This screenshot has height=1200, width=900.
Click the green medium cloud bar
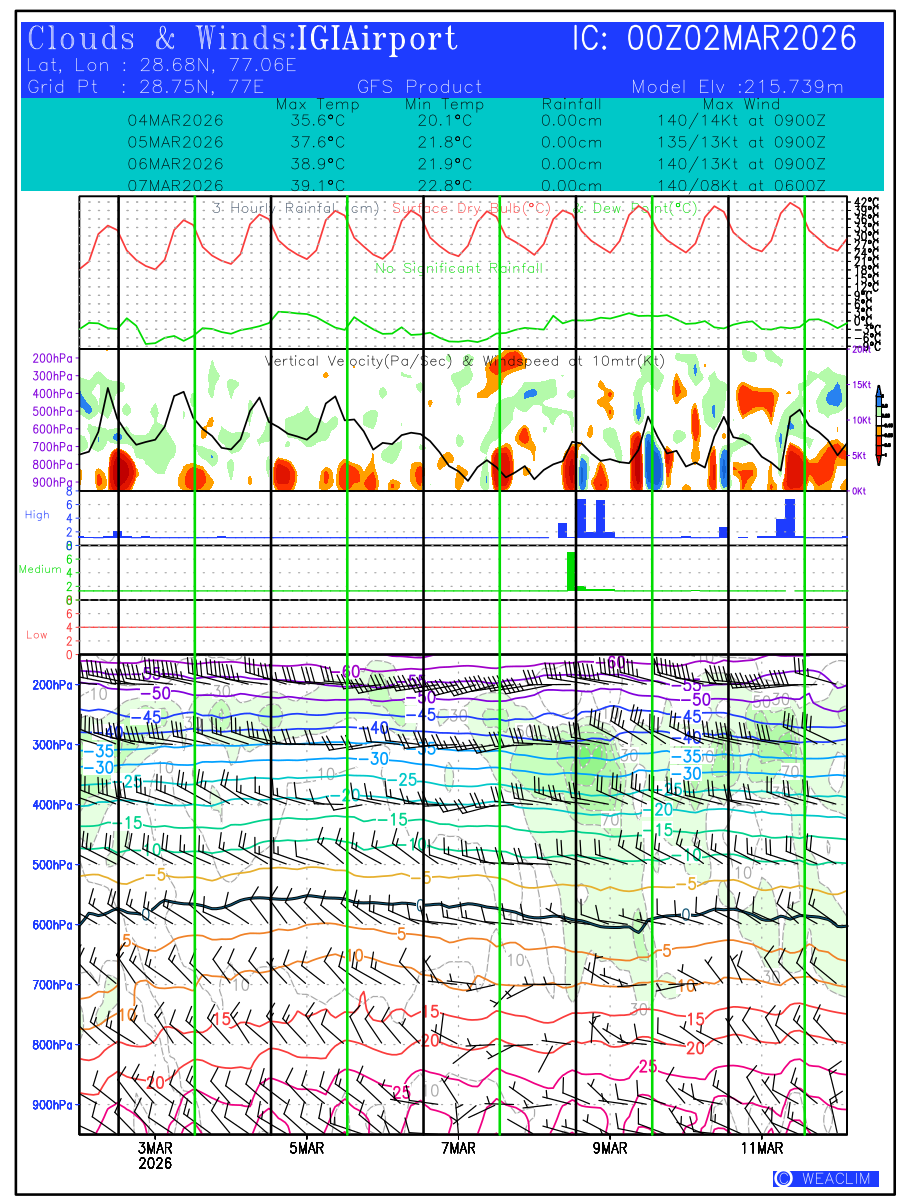[571, 570]
